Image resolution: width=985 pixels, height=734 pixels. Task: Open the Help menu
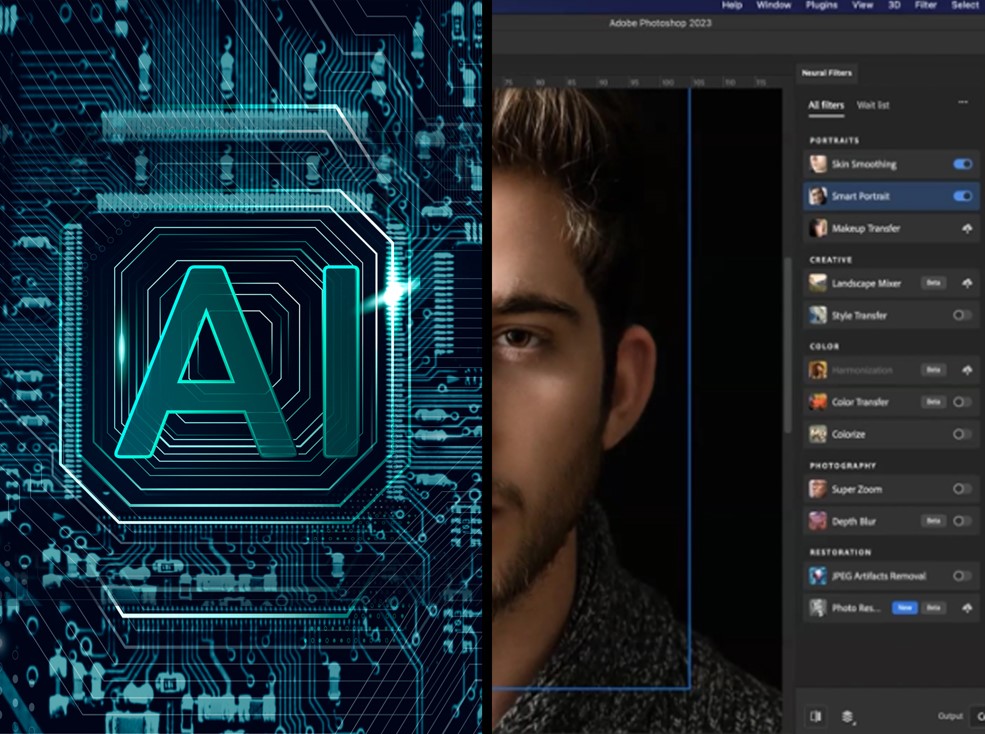click(732, 5)
